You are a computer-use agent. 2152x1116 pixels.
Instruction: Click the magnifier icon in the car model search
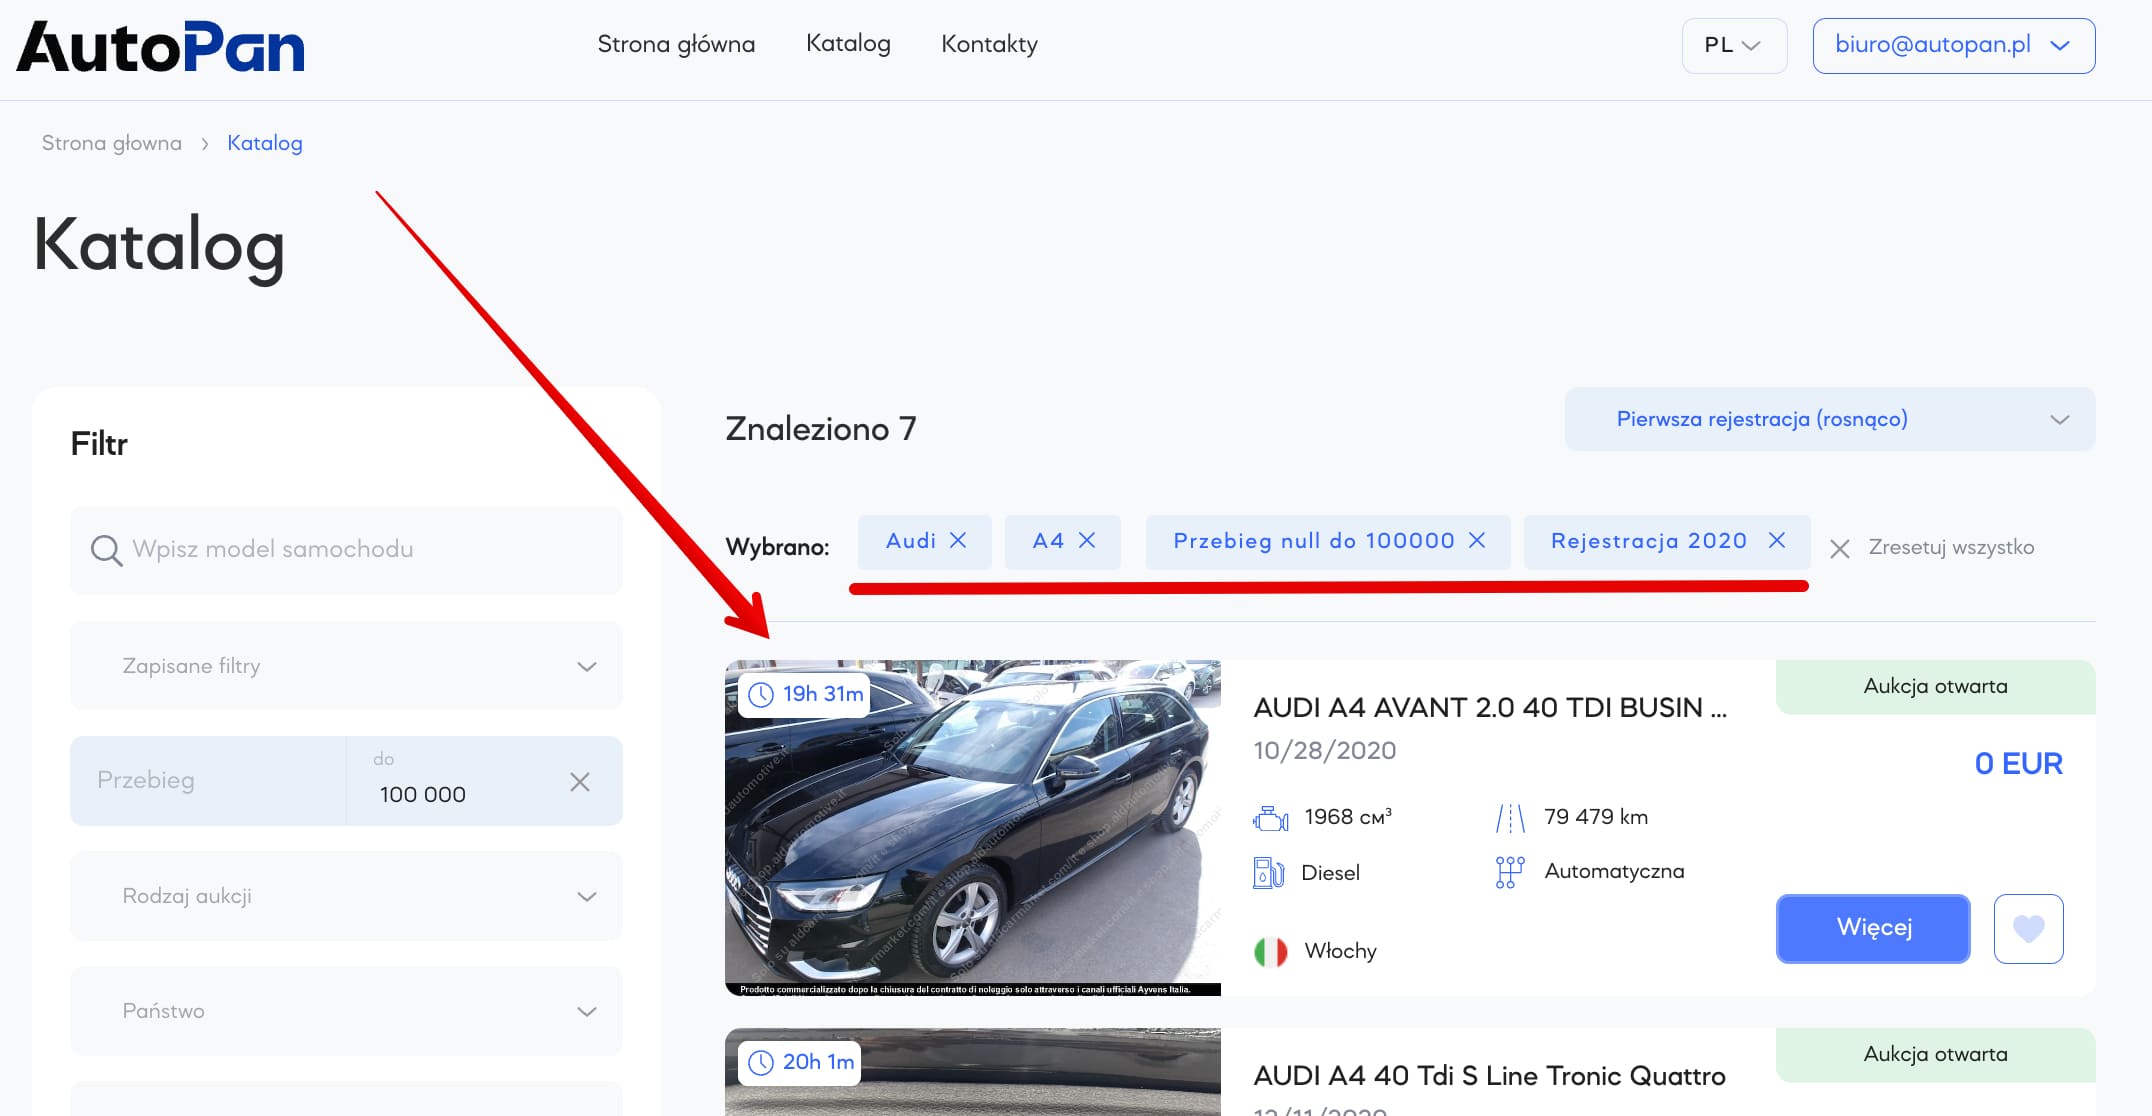point(106,550)
